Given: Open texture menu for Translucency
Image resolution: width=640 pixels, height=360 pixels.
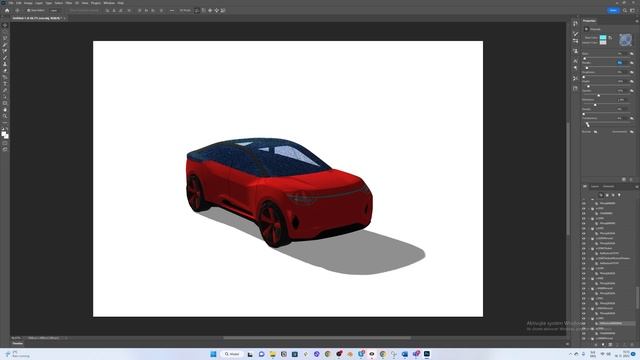Looking at the screenshot, I should pyautogui.click(x=631, y=118).
